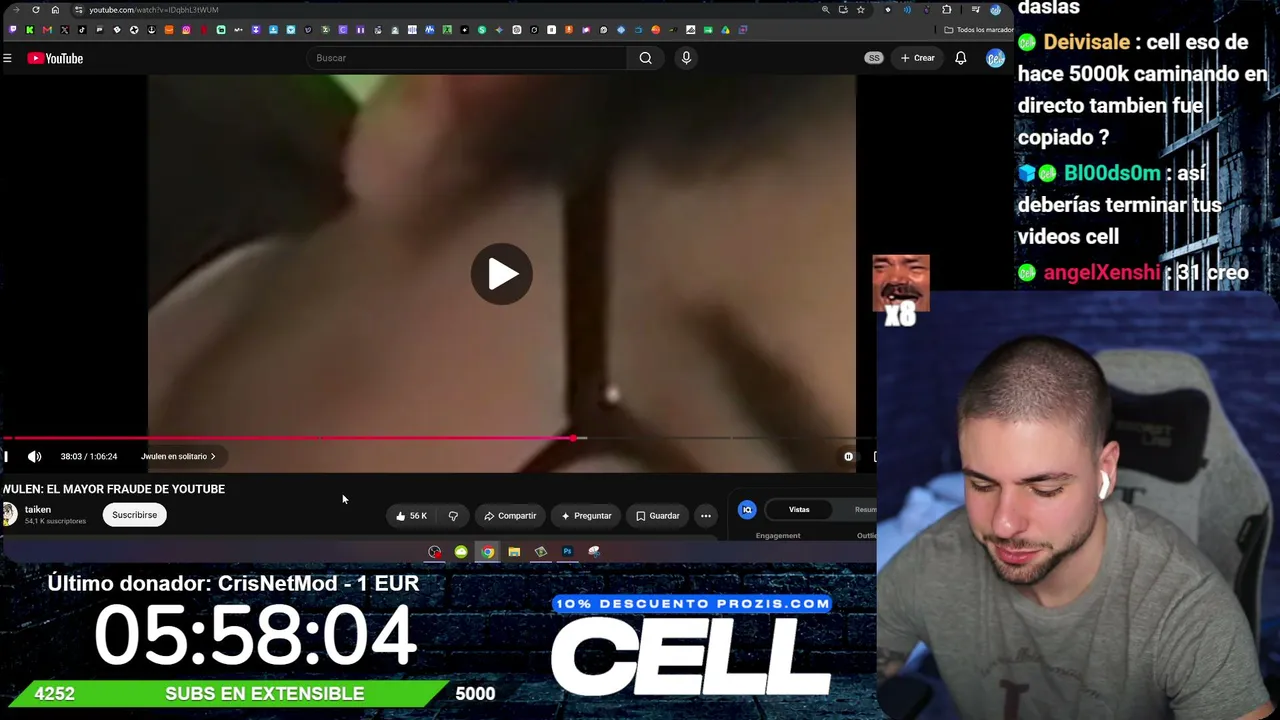Open the 'Todos los marcadores' bookmarks folder

tap(979, 30)
